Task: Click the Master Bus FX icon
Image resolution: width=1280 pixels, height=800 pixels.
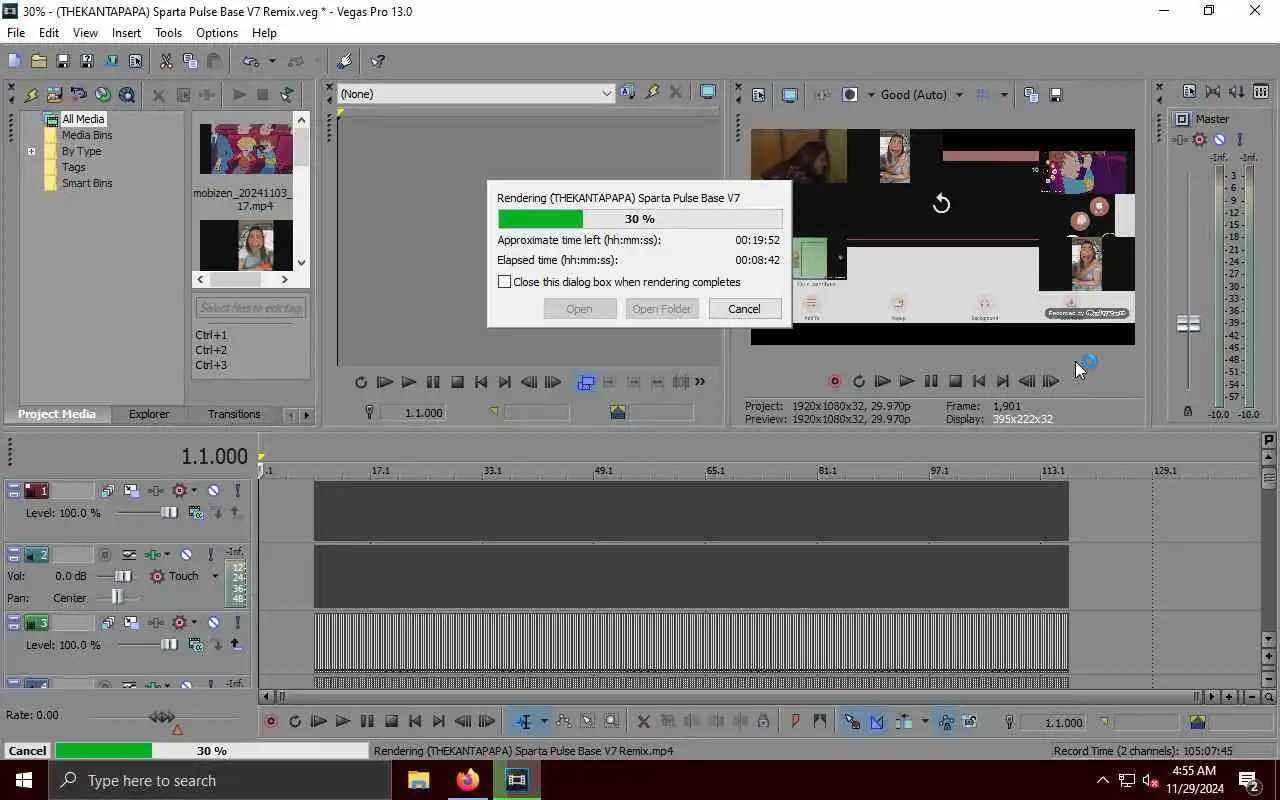Action: click(x=1180, y=139)
